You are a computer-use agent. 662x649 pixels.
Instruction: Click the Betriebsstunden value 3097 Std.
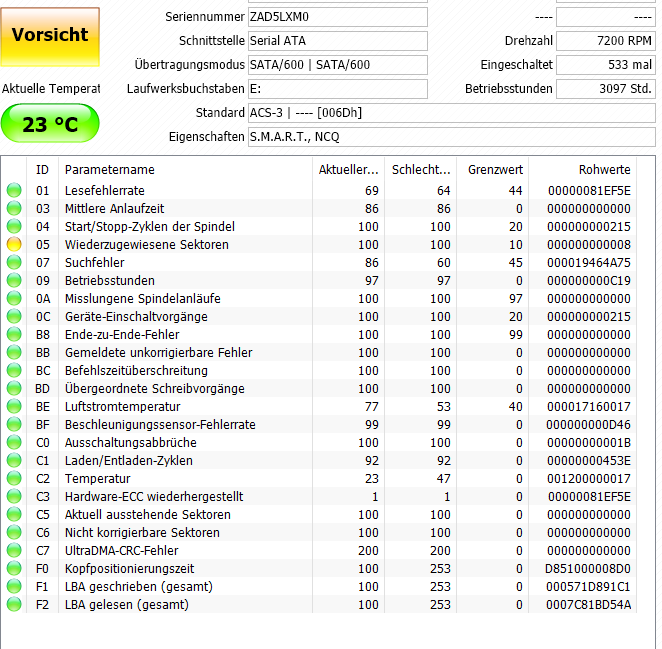pyautogui.click(x=606, y=89)
